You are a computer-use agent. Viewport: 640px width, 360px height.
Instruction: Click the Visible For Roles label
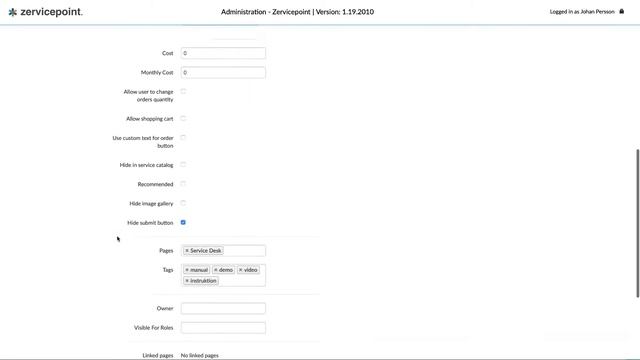click(153, 328)
